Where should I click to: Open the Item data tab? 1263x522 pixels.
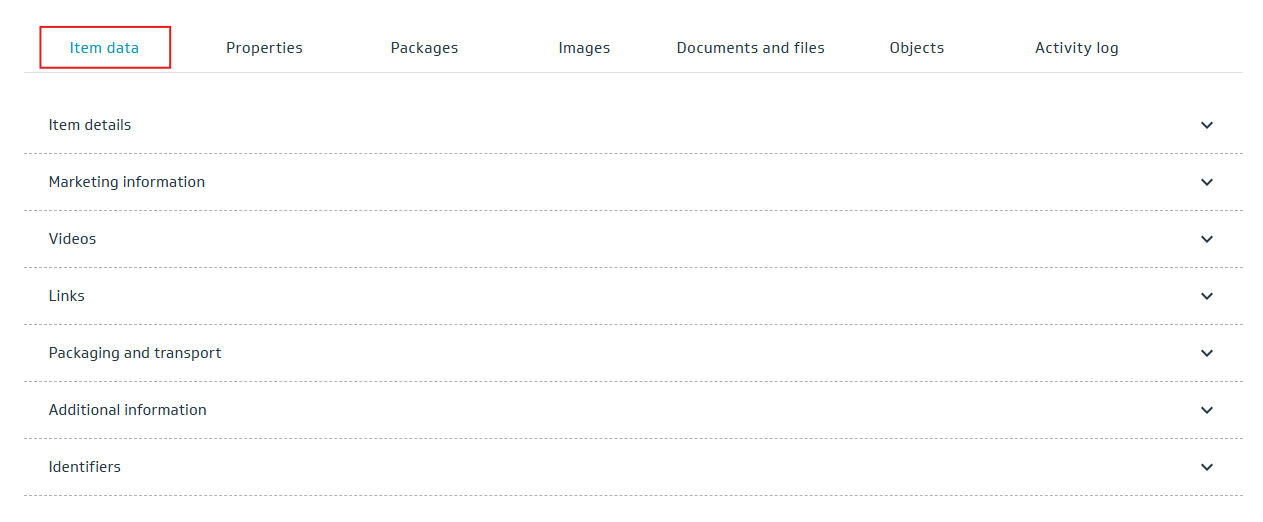[x=104, y=48]
